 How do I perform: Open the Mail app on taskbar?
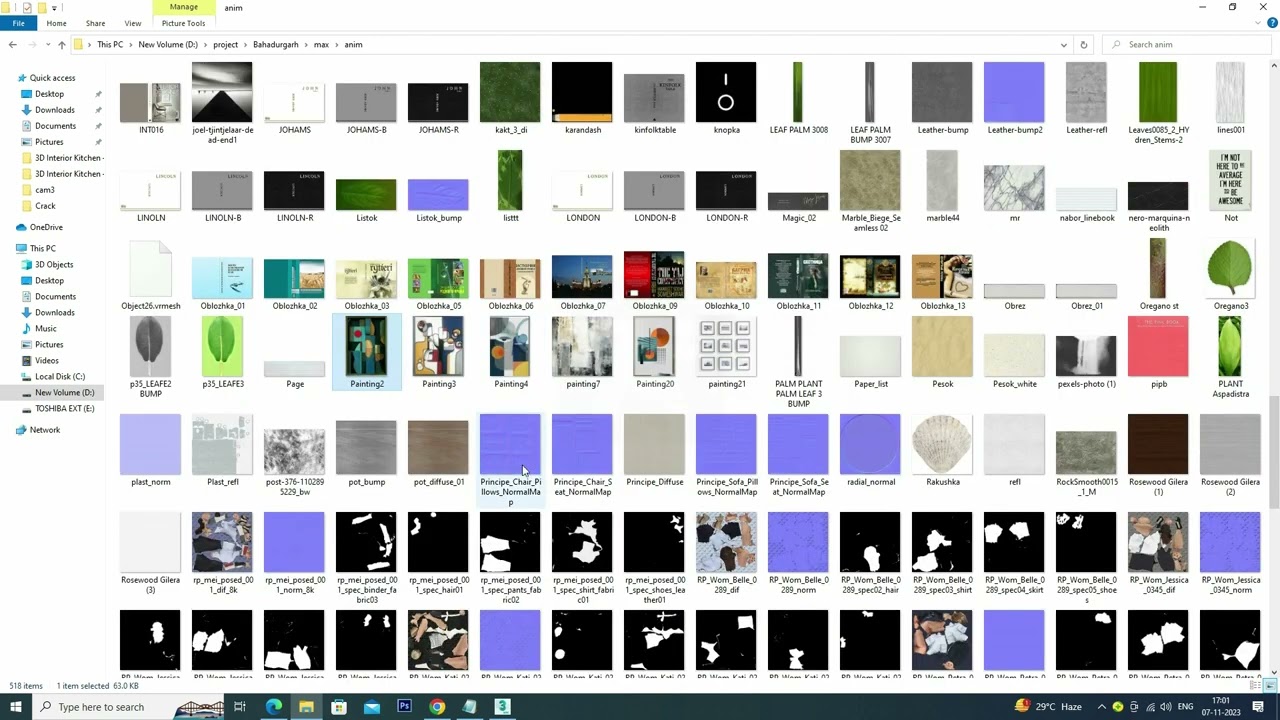pos(372,707)
